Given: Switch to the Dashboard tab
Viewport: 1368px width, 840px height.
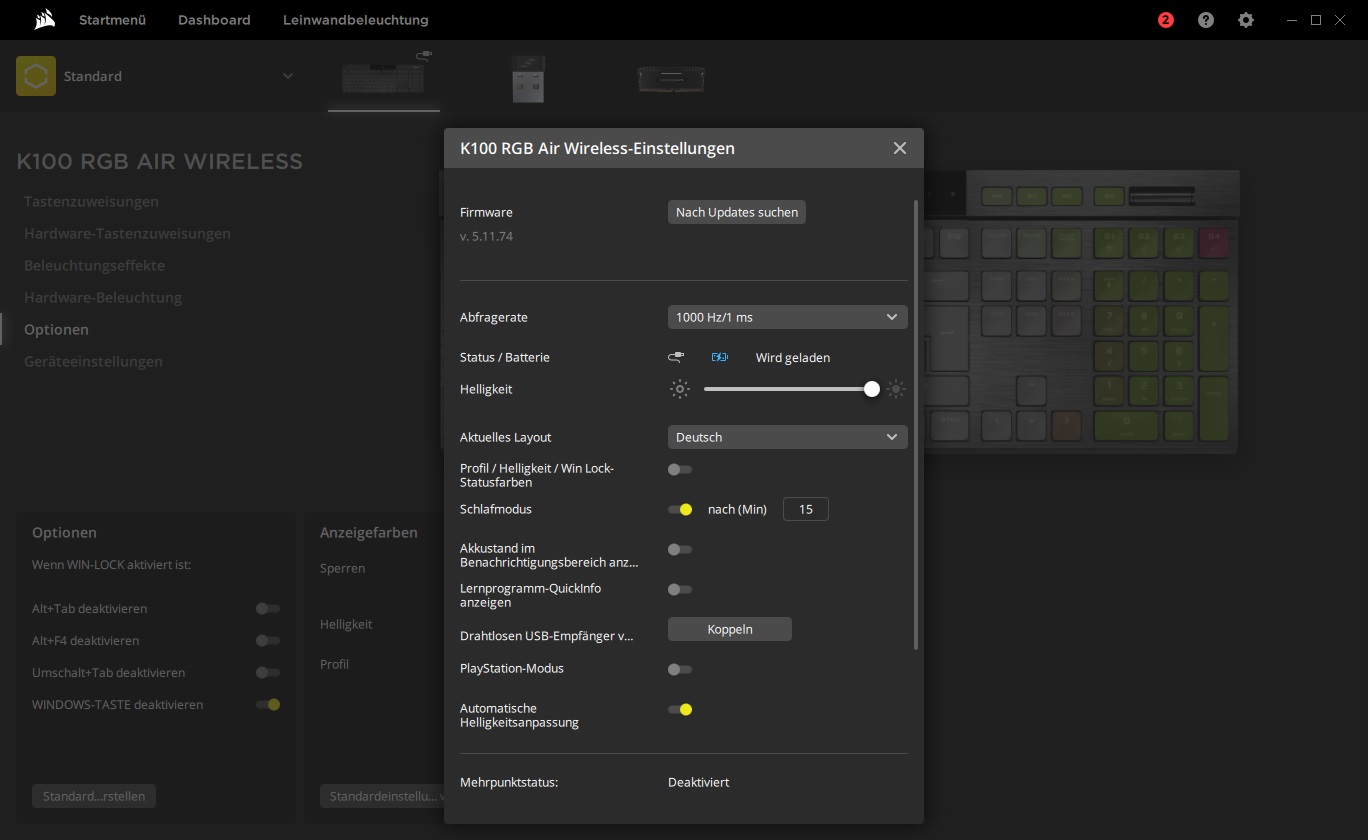Looking at the screenshot, I should pyautogui.click(x=214, y=20).
